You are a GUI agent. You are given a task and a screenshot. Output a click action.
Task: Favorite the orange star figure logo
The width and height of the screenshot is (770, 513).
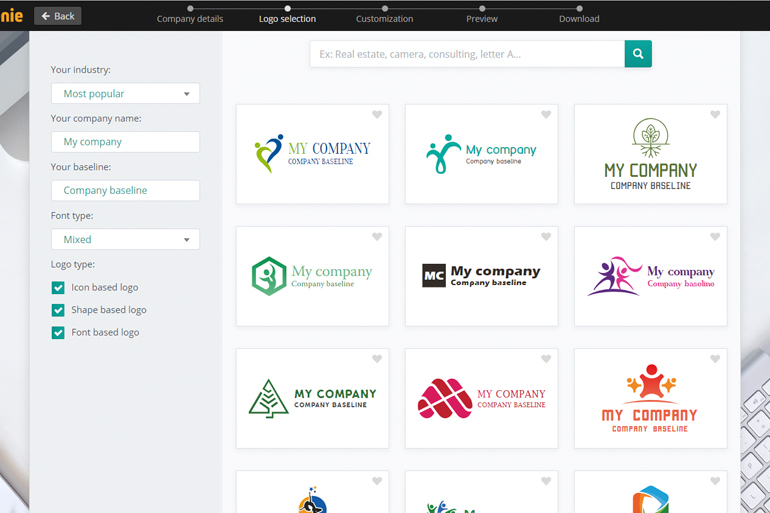715,359
